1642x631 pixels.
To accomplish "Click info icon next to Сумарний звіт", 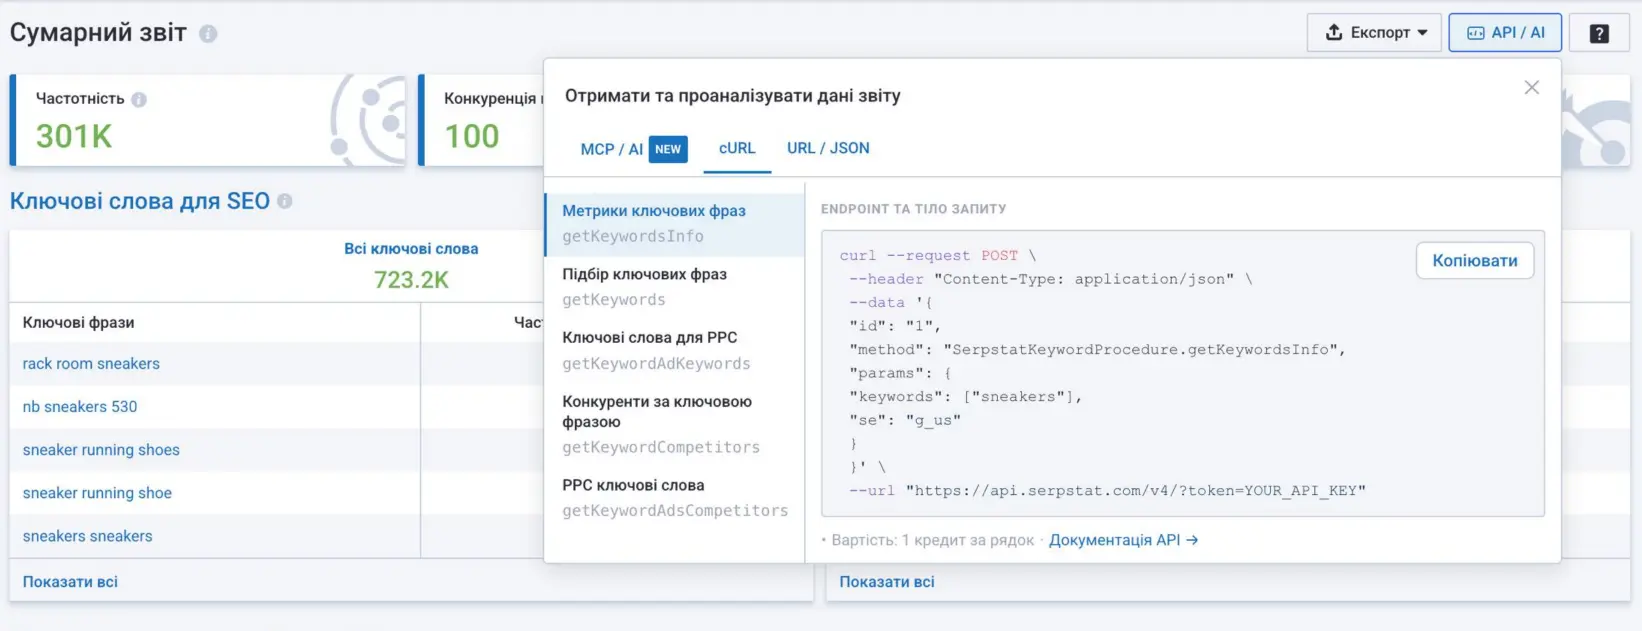I will [208, 34].
